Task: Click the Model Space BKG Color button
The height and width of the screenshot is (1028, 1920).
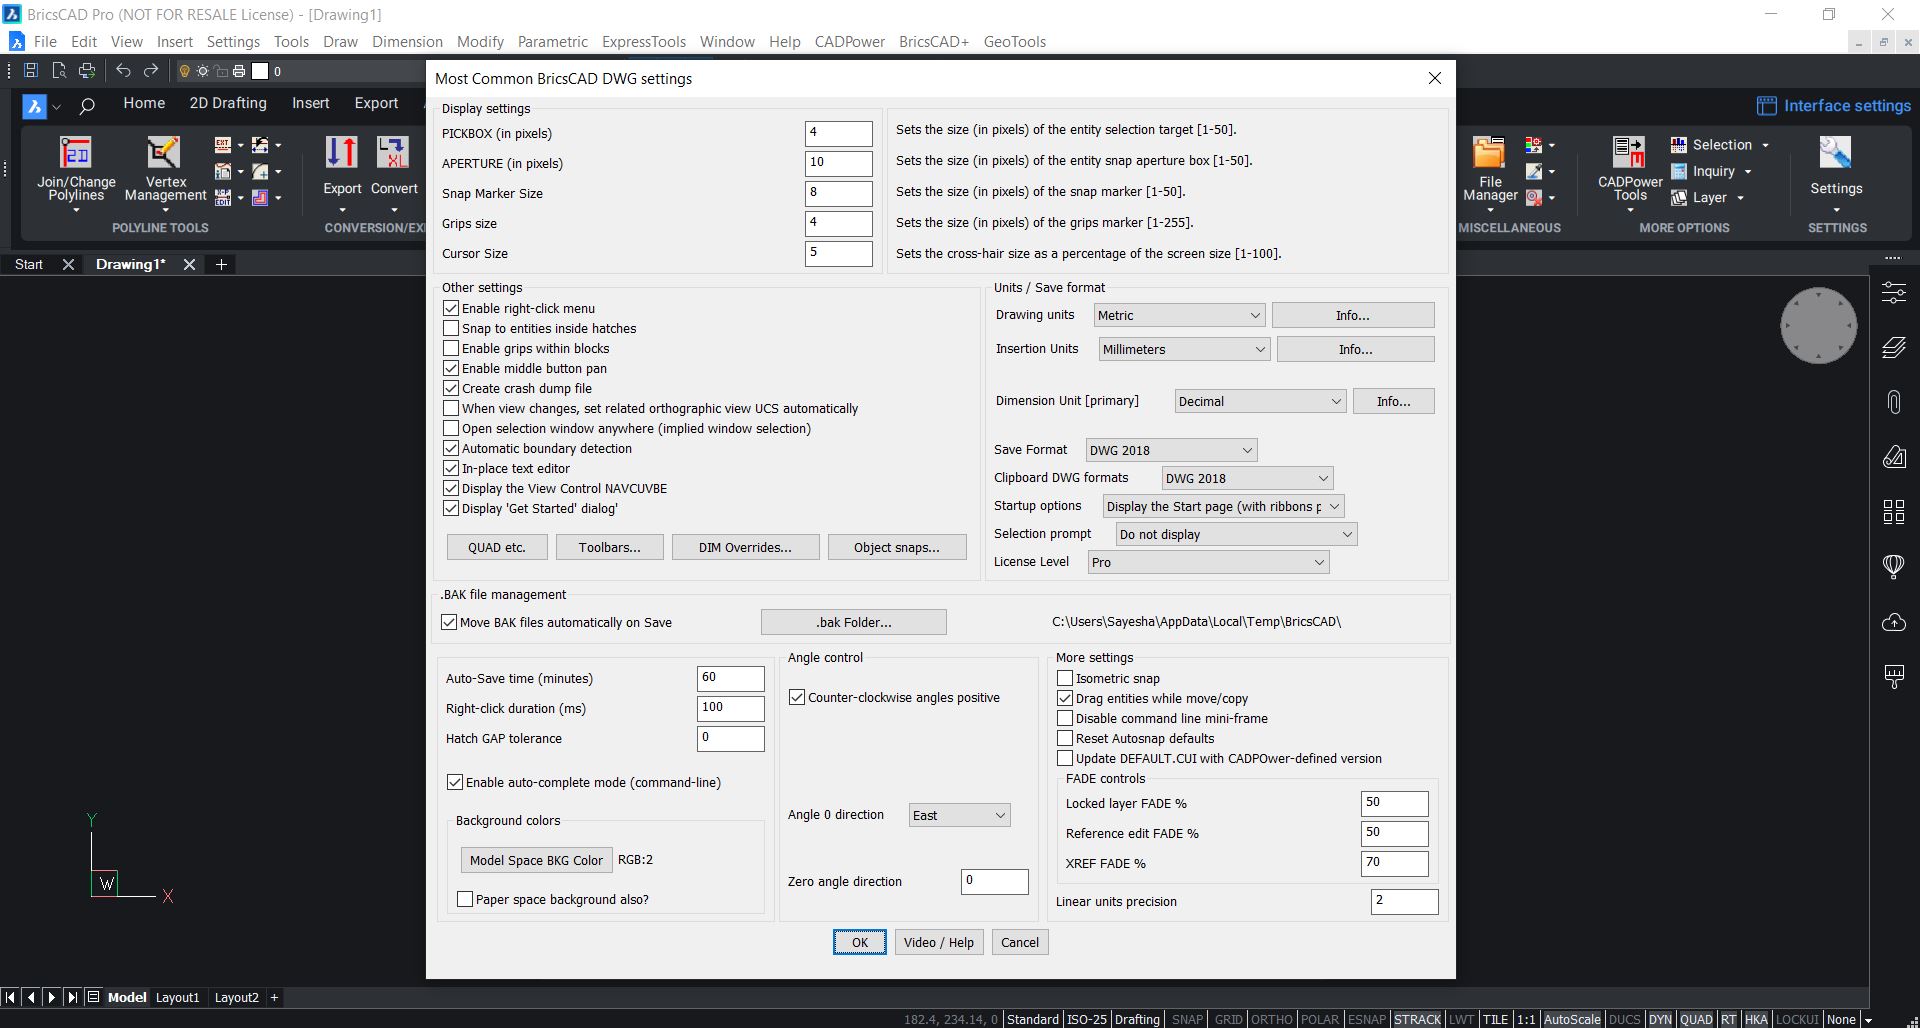Action: tap(536, 860)
